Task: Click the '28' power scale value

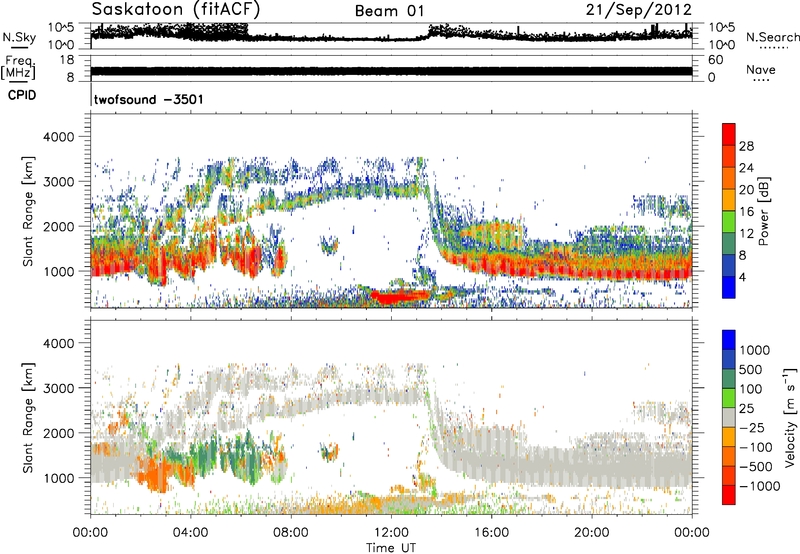Action: click(746, 146)
